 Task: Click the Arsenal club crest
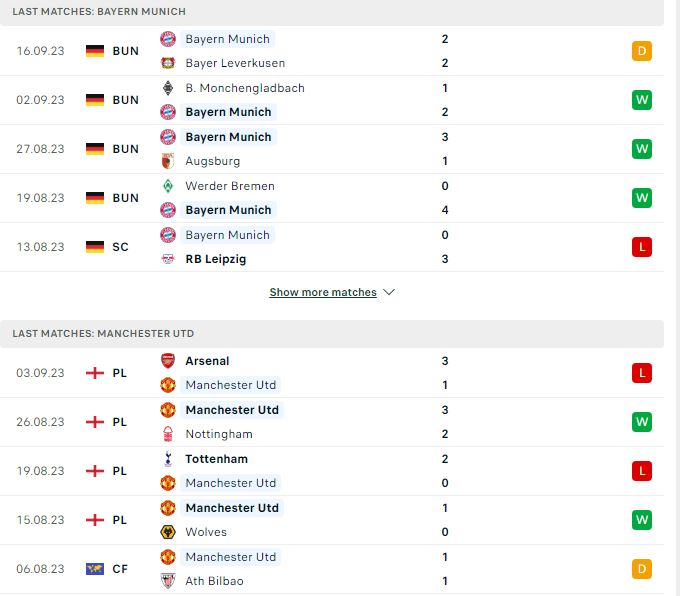point(168,361)
